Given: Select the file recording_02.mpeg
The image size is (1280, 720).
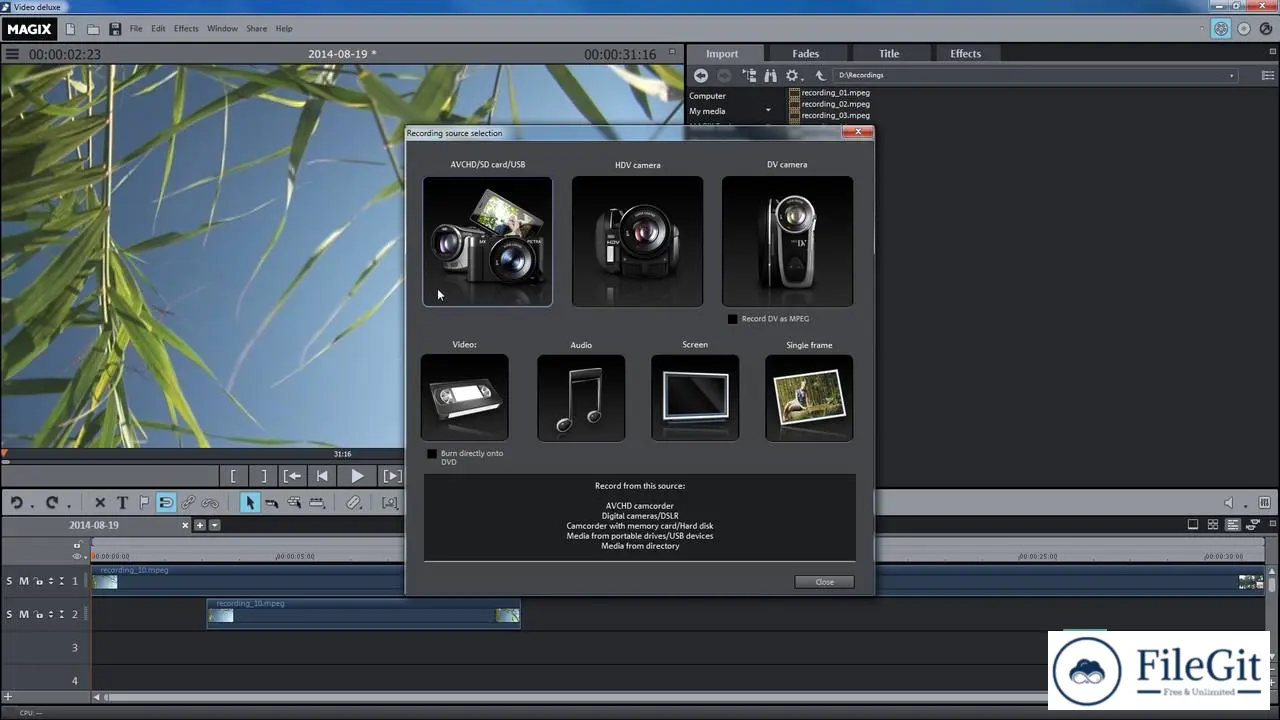Looking at the screenshot, I should coord(835,104).
